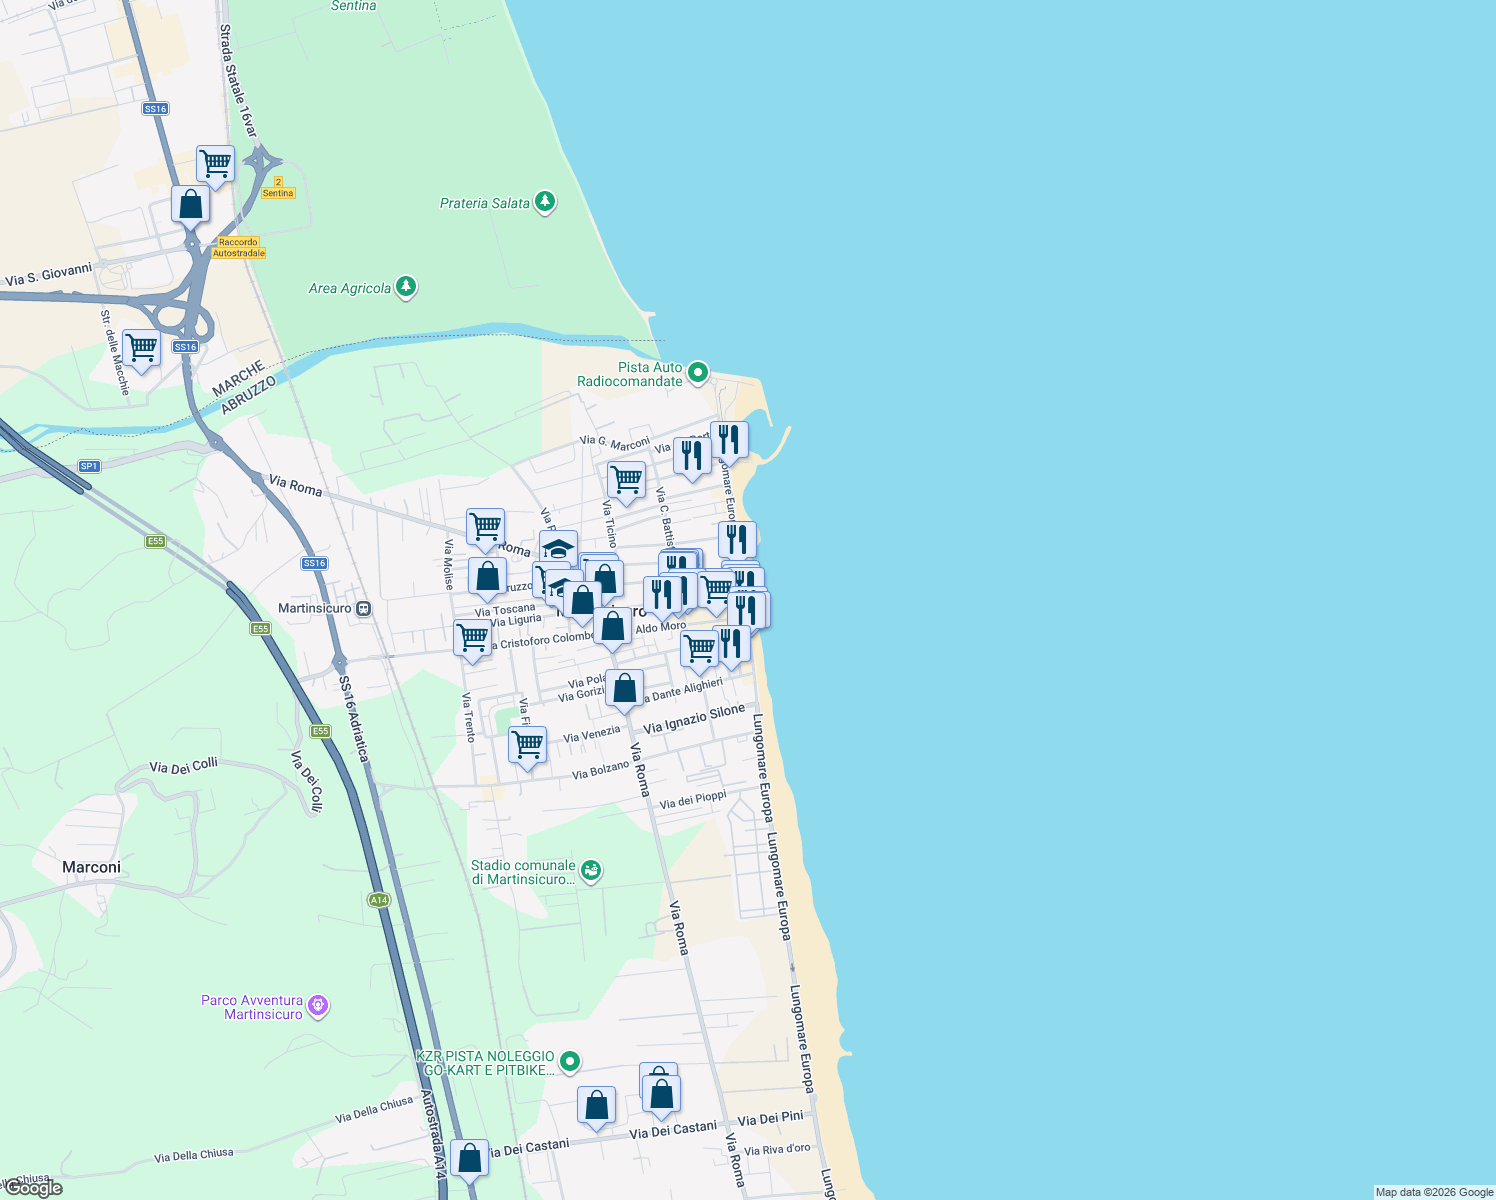
Task: Click the SS16 road shield label
Action: (x=187, y=348)
